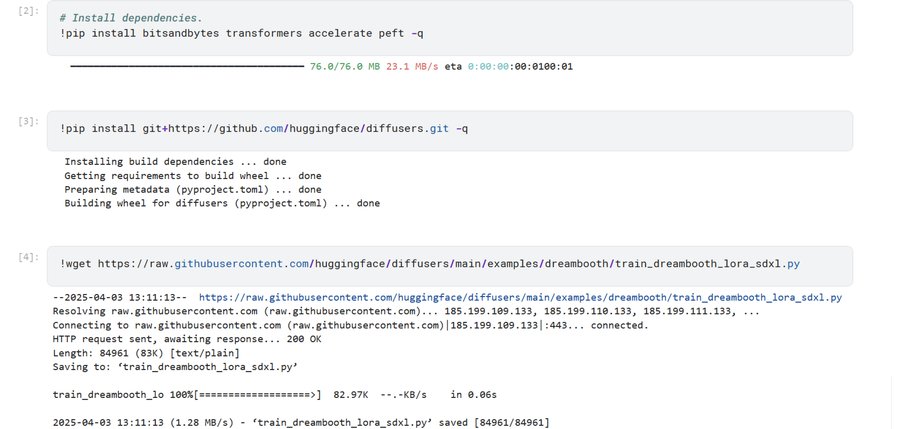900x429 pixels.
Task: Click the "Getting requirements to build wheel ... done" line
Action: click(193, 176)
